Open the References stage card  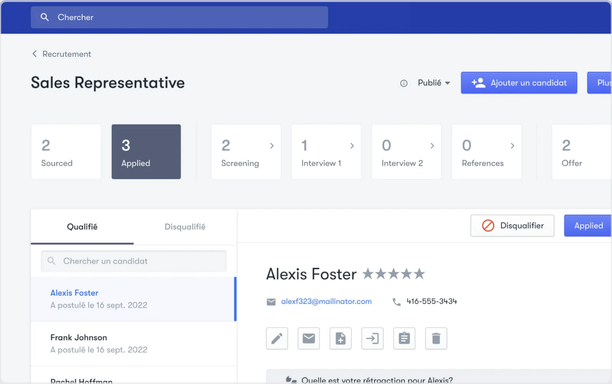486,152
